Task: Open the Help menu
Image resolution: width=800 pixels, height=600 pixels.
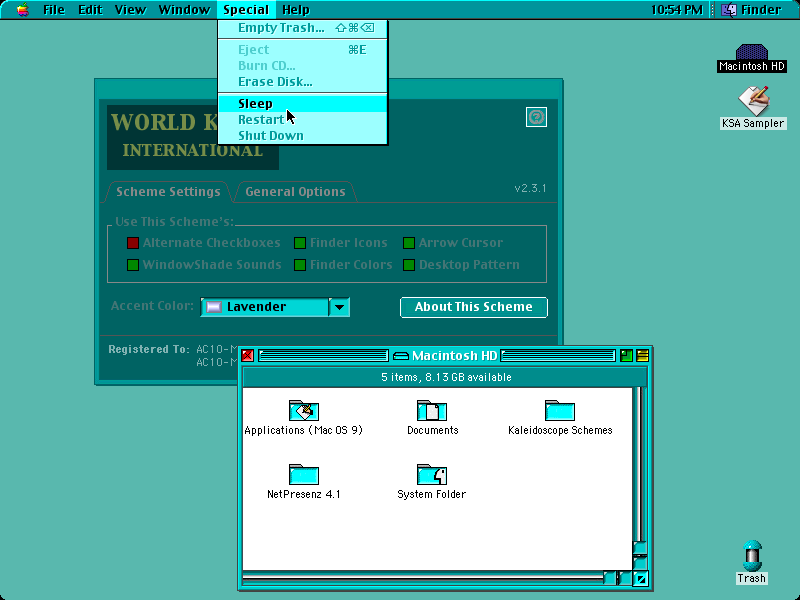Action: (296, 10)
